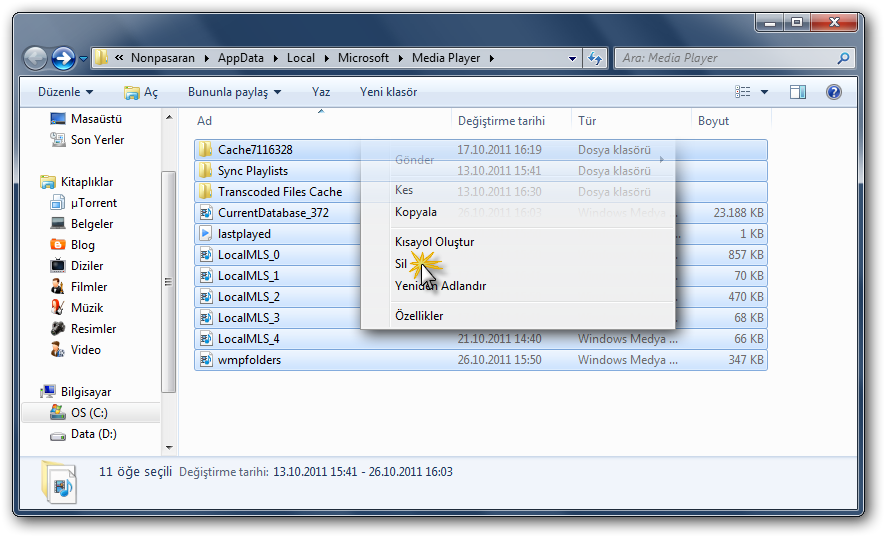Open Kitaplıklar in navigation pane

click(x=77, y=182)
